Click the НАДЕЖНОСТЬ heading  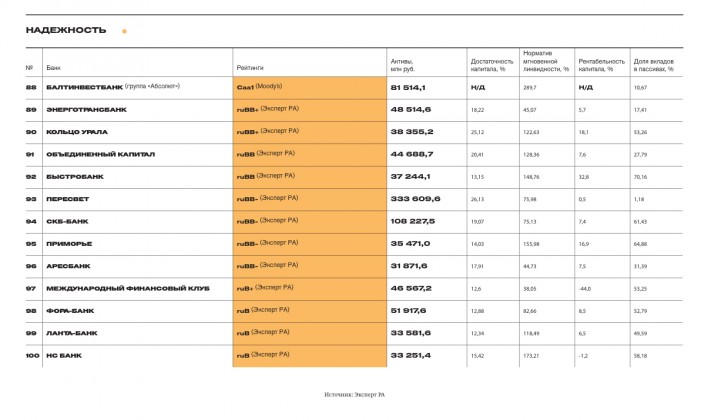pos(66,30)
